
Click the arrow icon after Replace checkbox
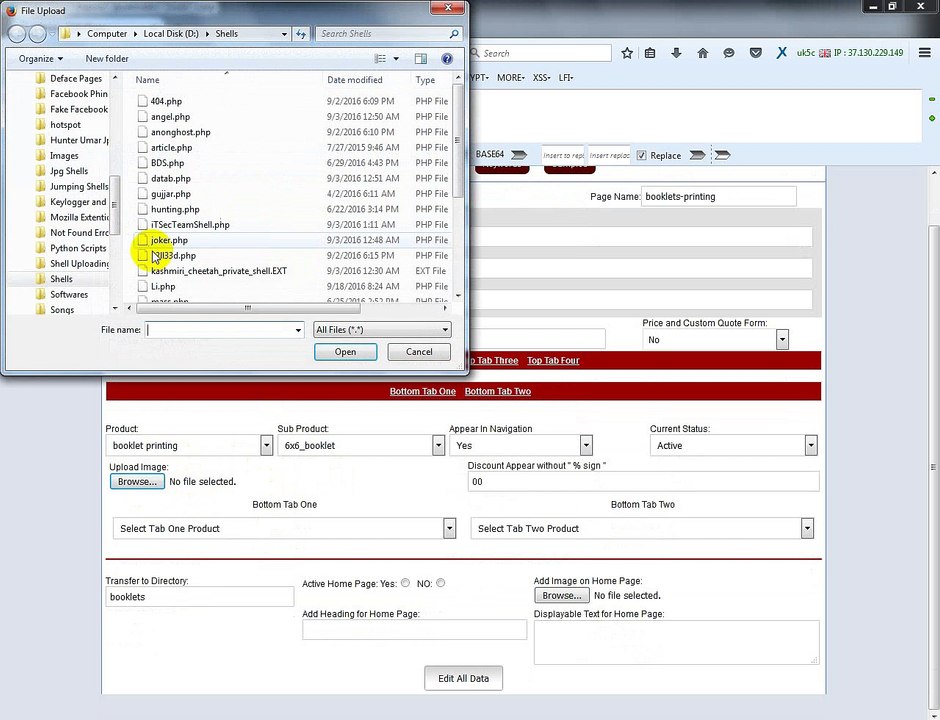tap(697, 155)
